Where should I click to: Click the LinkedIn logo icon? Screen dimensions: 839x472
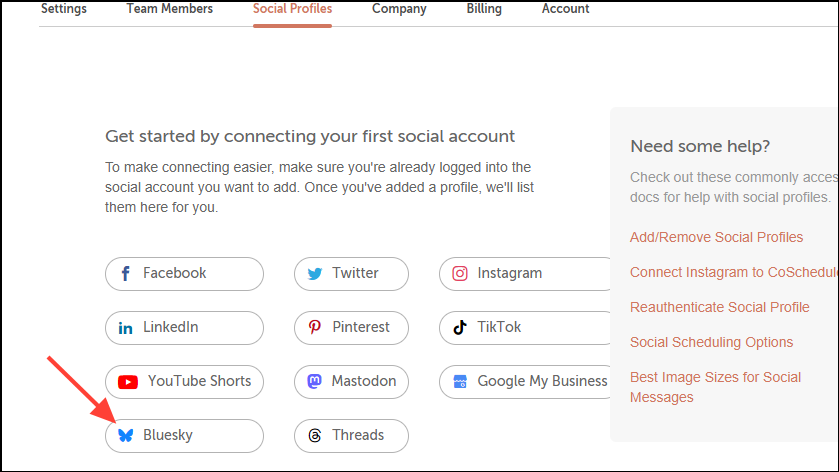(x=125, y=328)
